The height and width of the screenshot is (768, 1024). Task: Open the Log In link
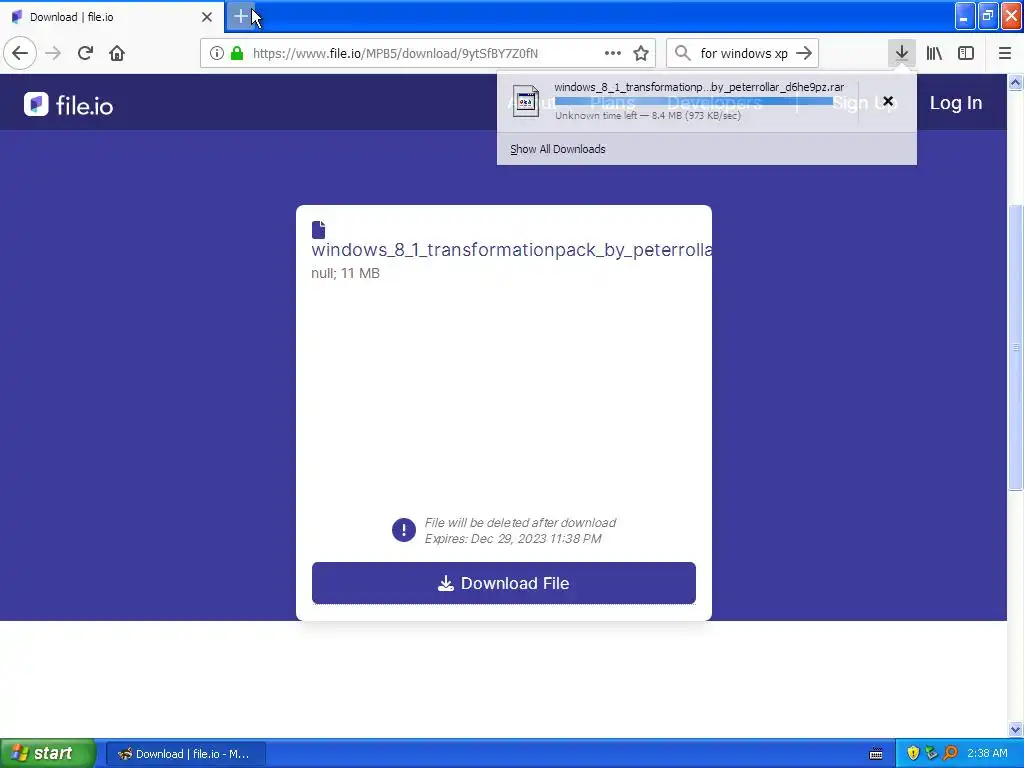(x=955, y=103)
